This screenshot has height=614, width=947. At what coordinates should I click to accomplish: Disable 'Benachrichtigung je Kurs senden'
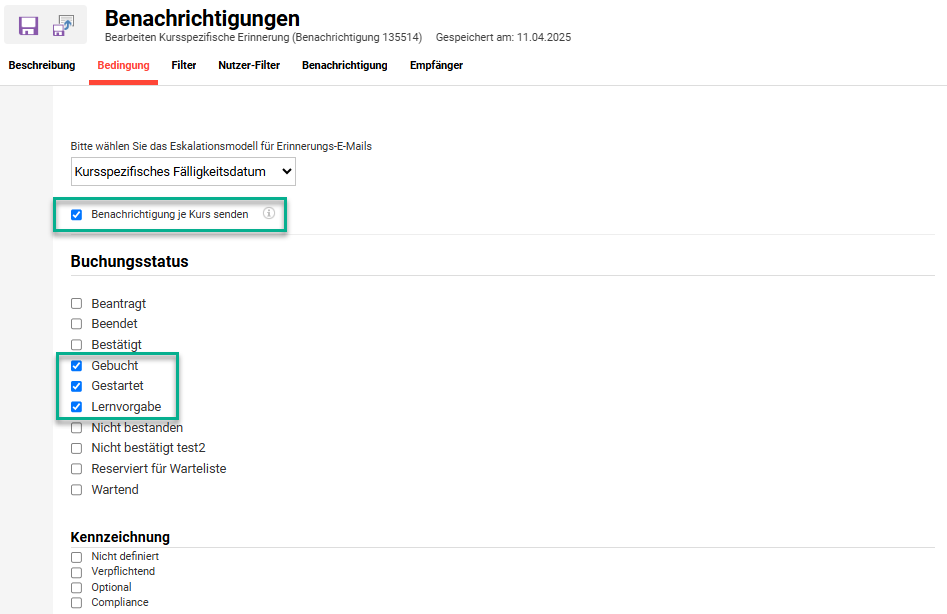pyautogui.click(x=76, y=213)
